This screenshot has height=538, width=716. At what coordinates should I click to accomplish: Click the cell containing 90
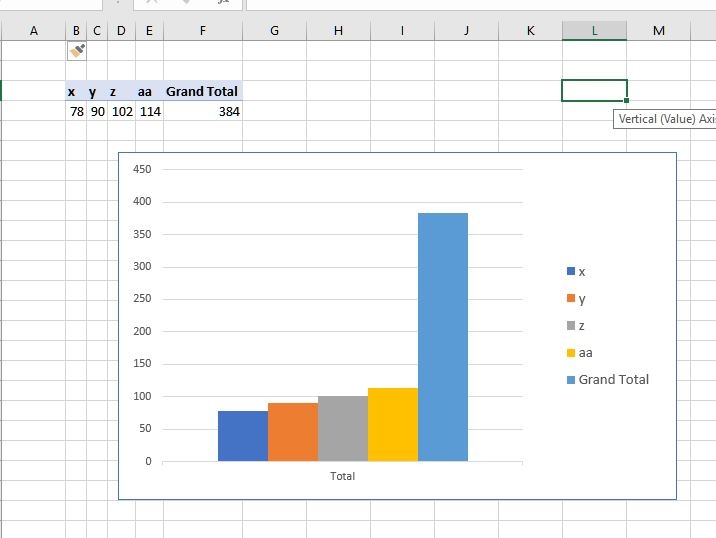[97, 111]
